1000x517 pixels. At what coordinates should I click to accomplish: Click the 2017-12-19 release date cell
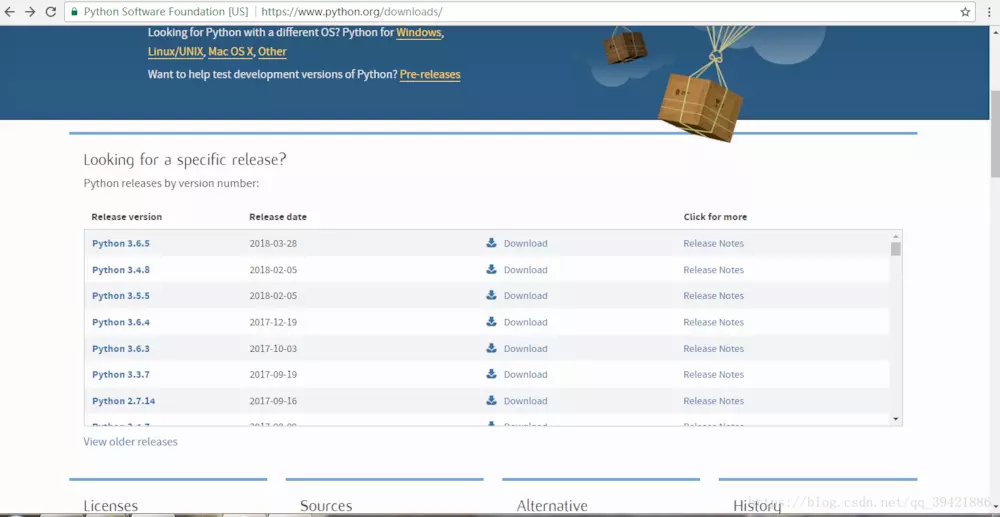click(x=273, y=322)
